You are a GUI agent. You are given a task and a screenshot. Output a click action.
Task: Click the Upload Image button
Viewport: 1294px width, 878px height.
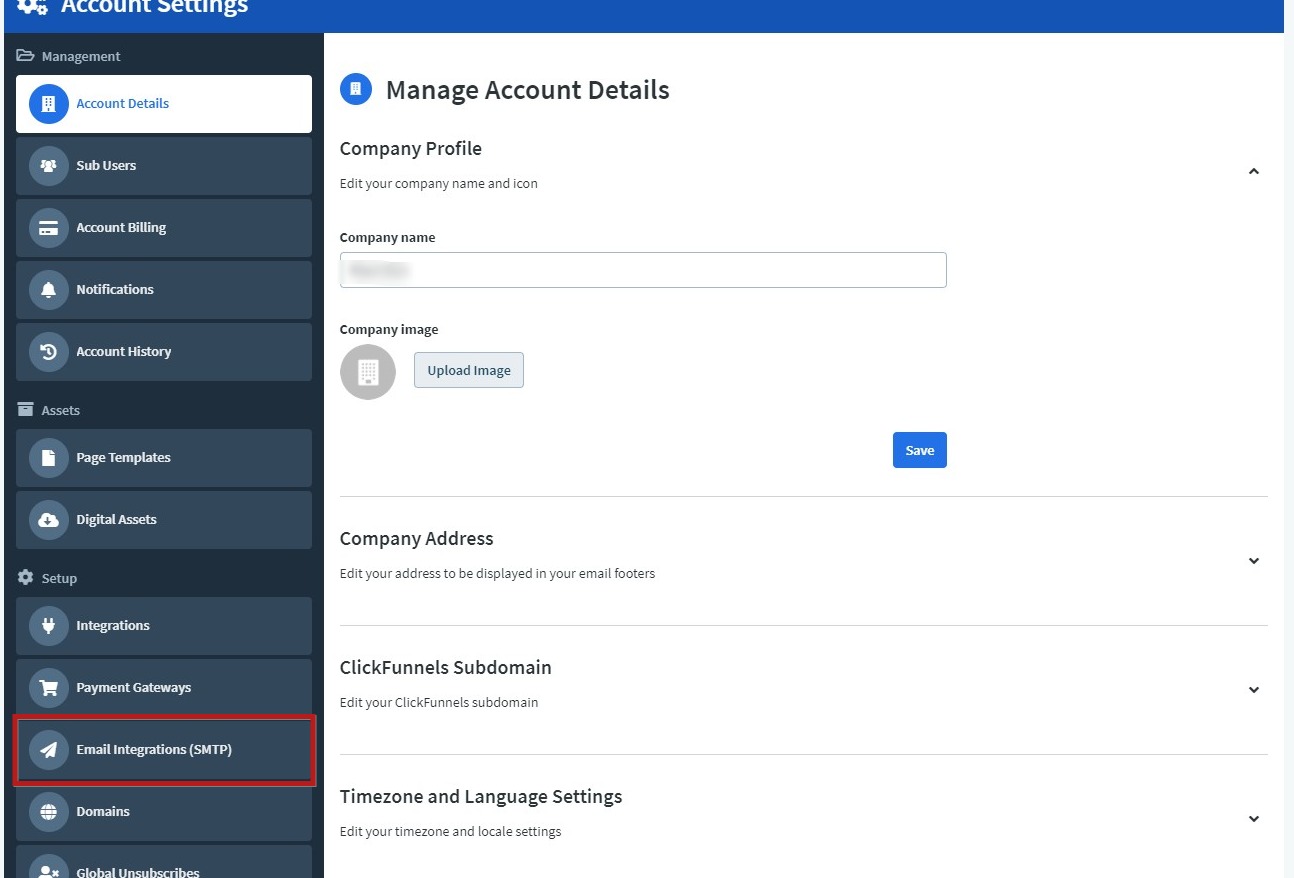(469, 370)
